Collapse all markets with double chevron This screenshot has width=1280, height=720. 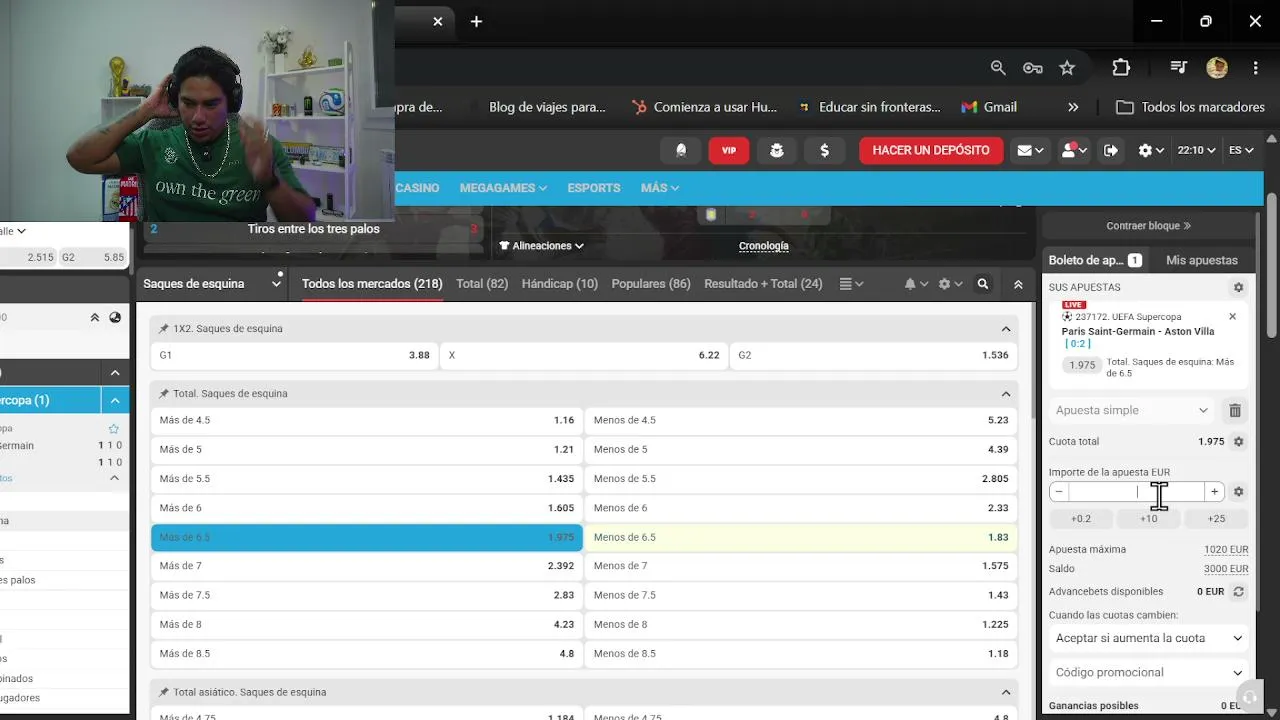pyautogui.click(x=1018, y=284)
